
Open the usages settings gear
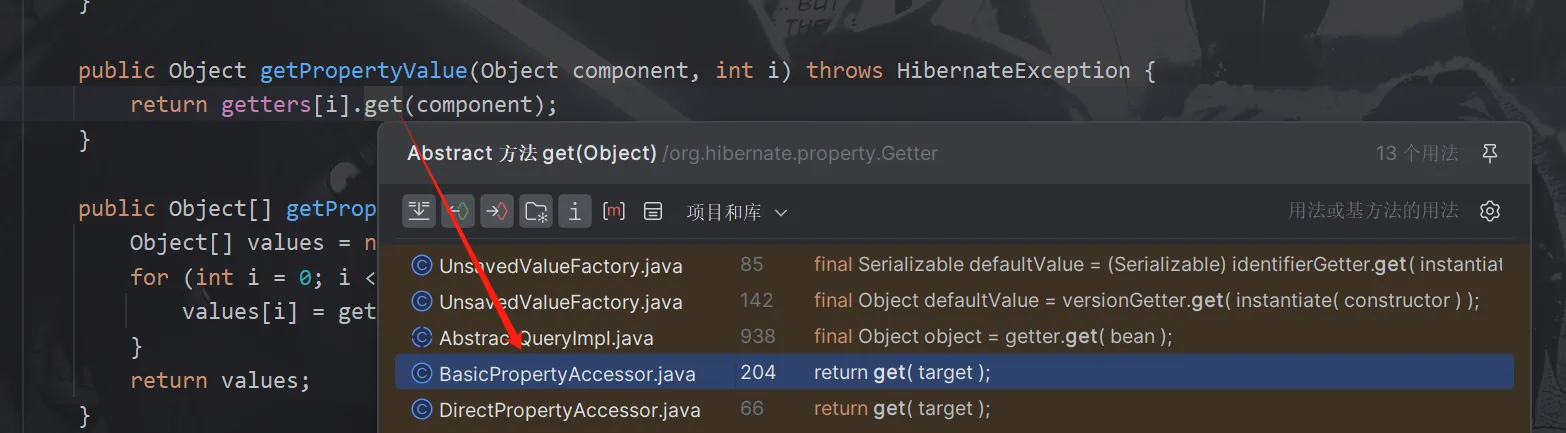[x=1490, y=211]
